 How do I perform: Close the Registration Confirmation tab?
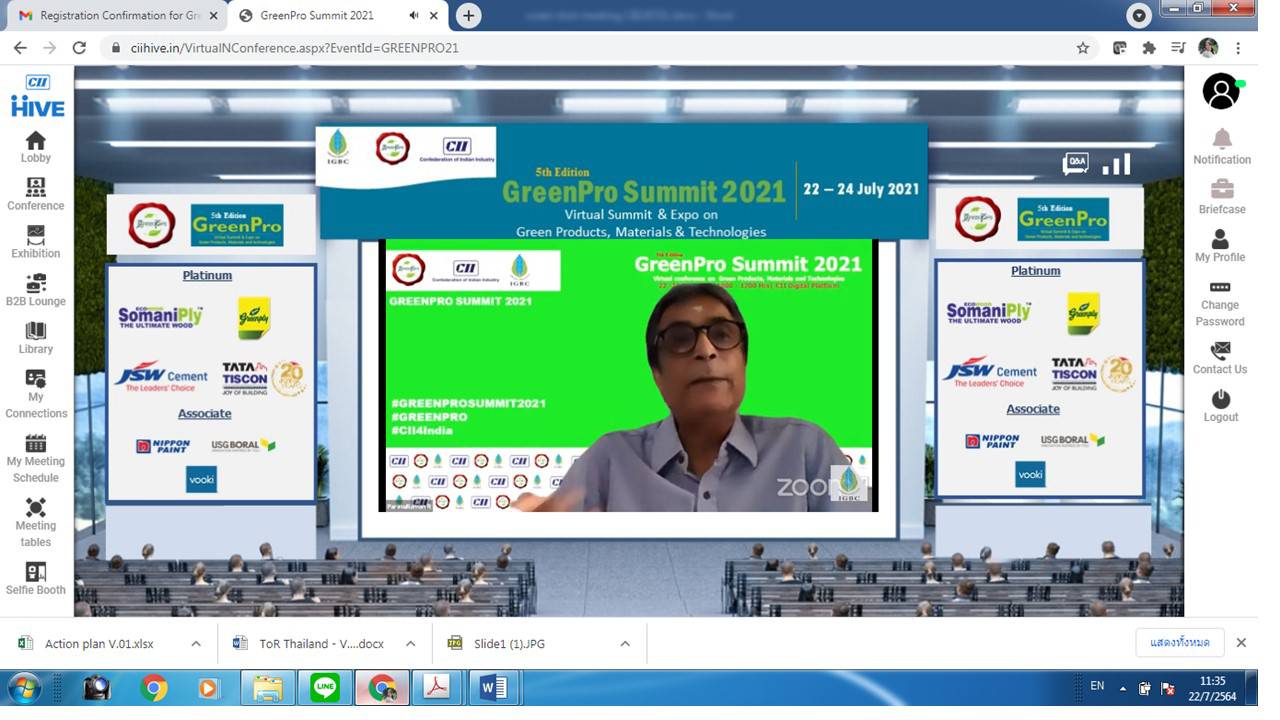[213, 15]
